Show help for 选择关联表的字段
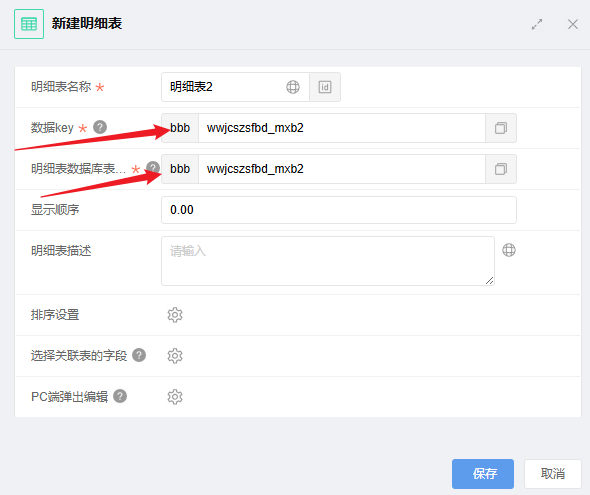Viewport: 590px width, 495px height. [139, 355]
